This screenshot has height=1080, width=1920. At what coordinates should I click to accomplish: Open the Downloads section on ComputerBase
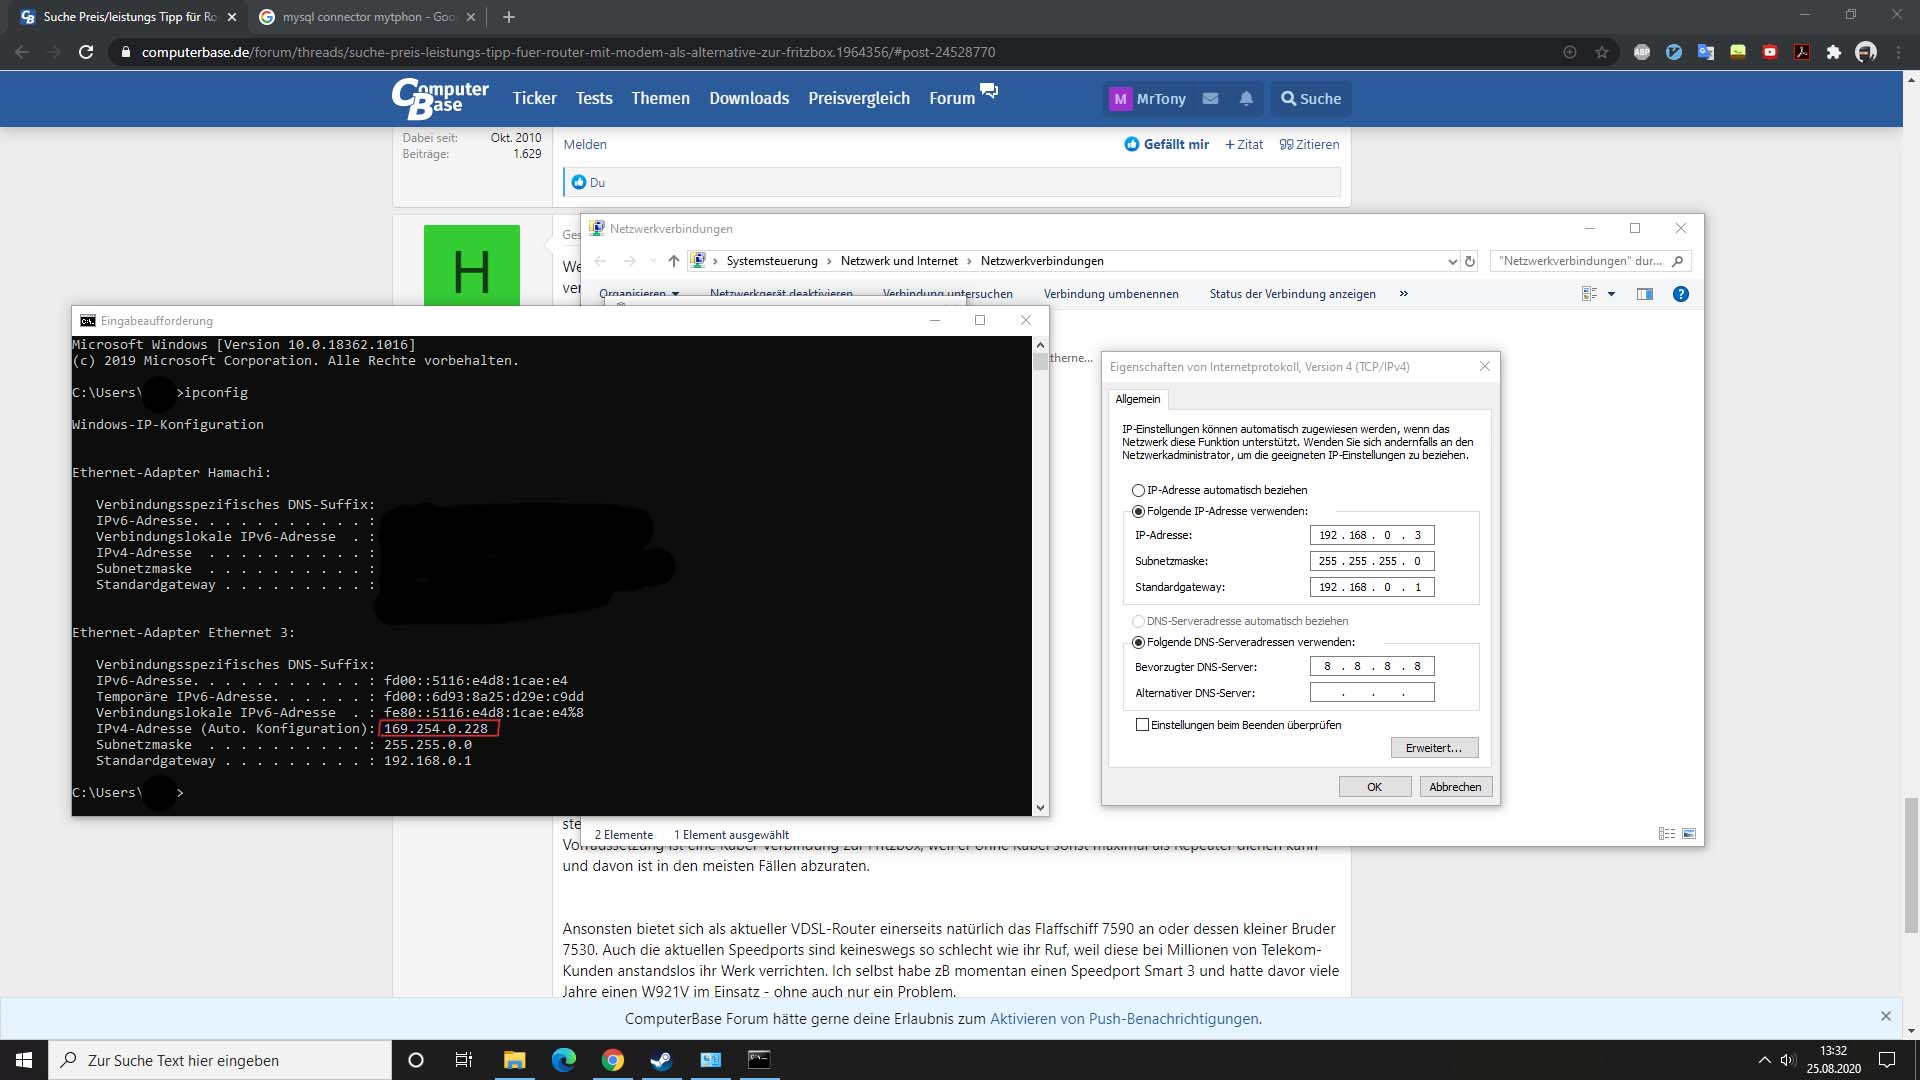(x=749, y=98)
